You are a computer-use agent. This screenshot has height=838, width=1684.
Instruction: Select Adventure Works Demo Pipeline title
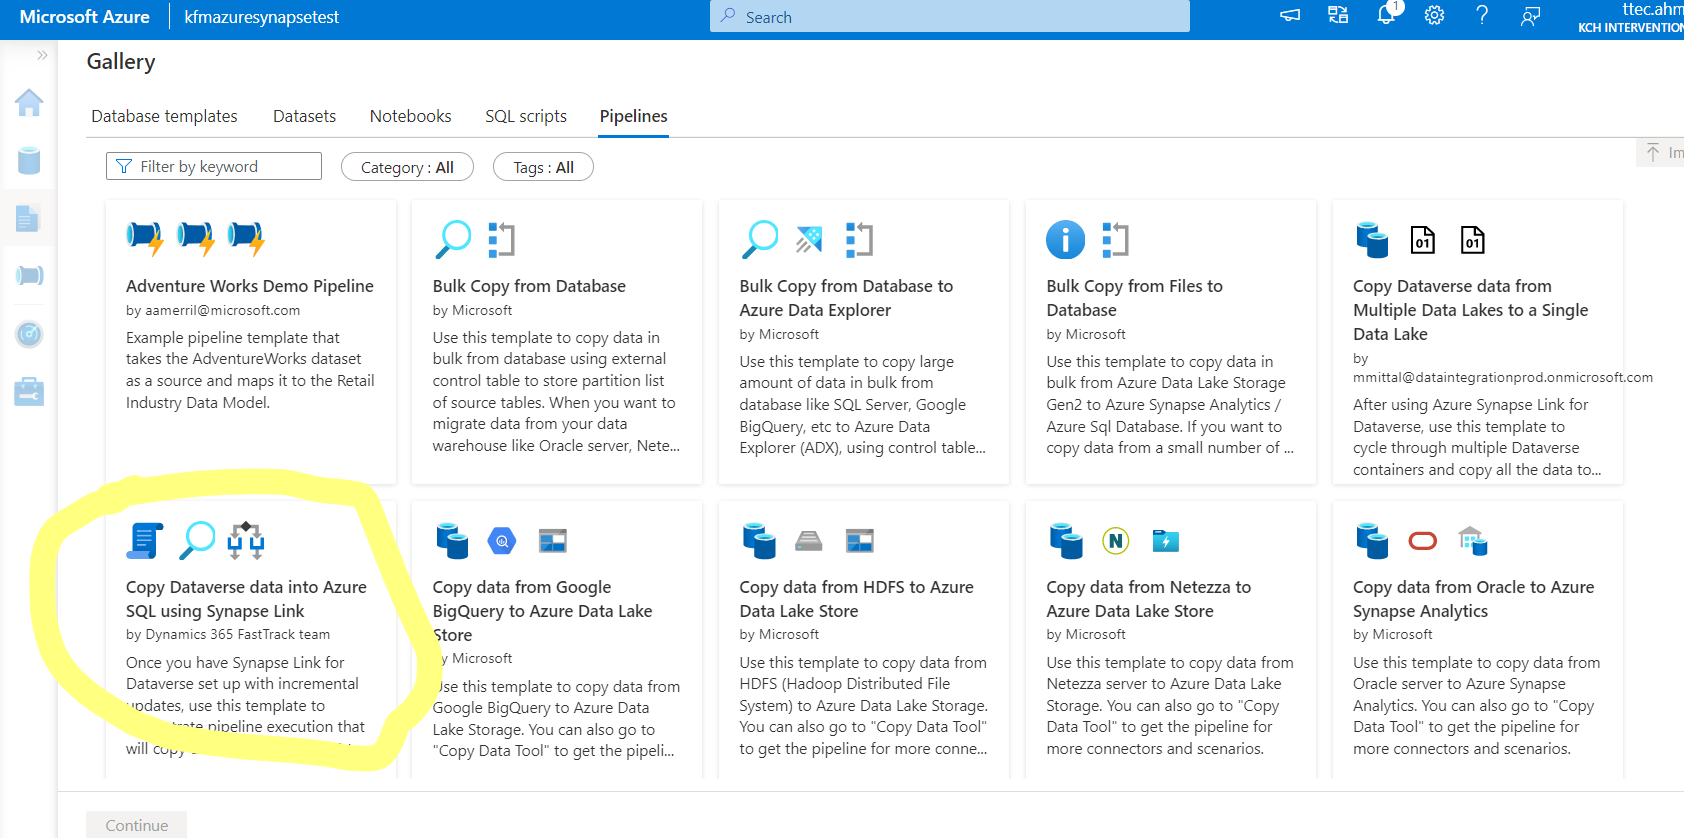click(250, 286)
